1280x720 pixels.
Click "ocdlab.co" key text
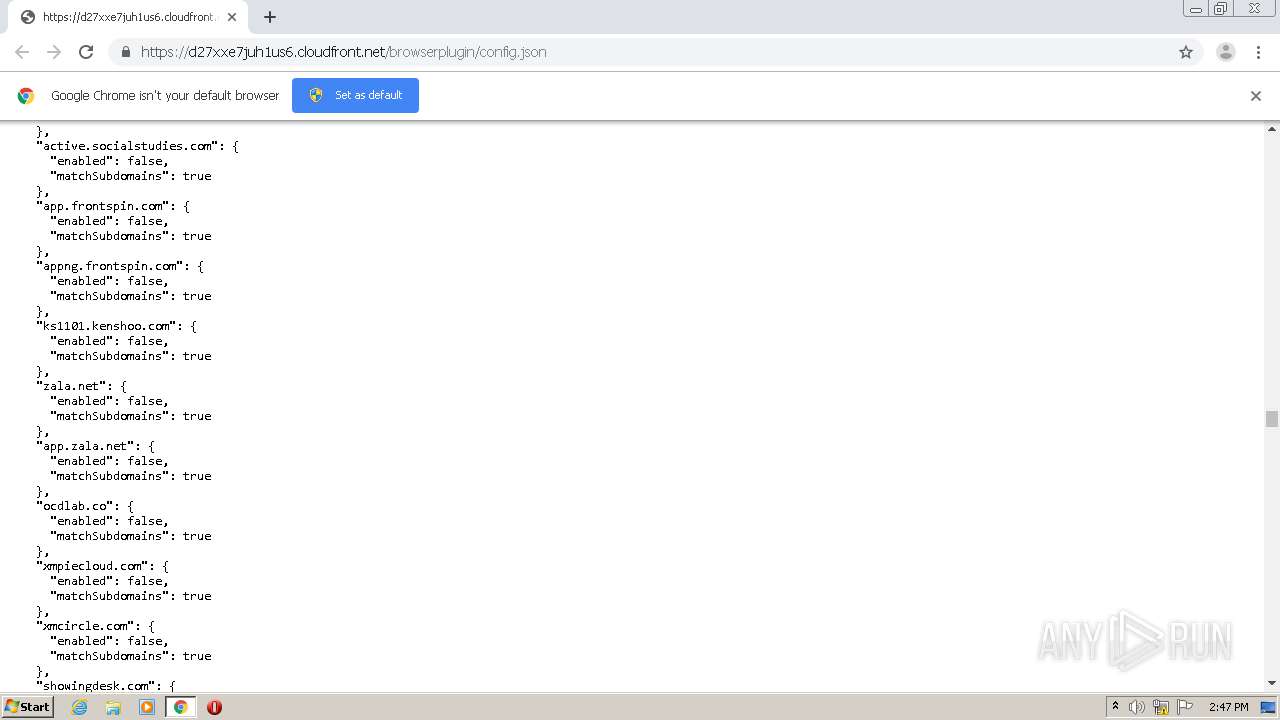(76, 506)
